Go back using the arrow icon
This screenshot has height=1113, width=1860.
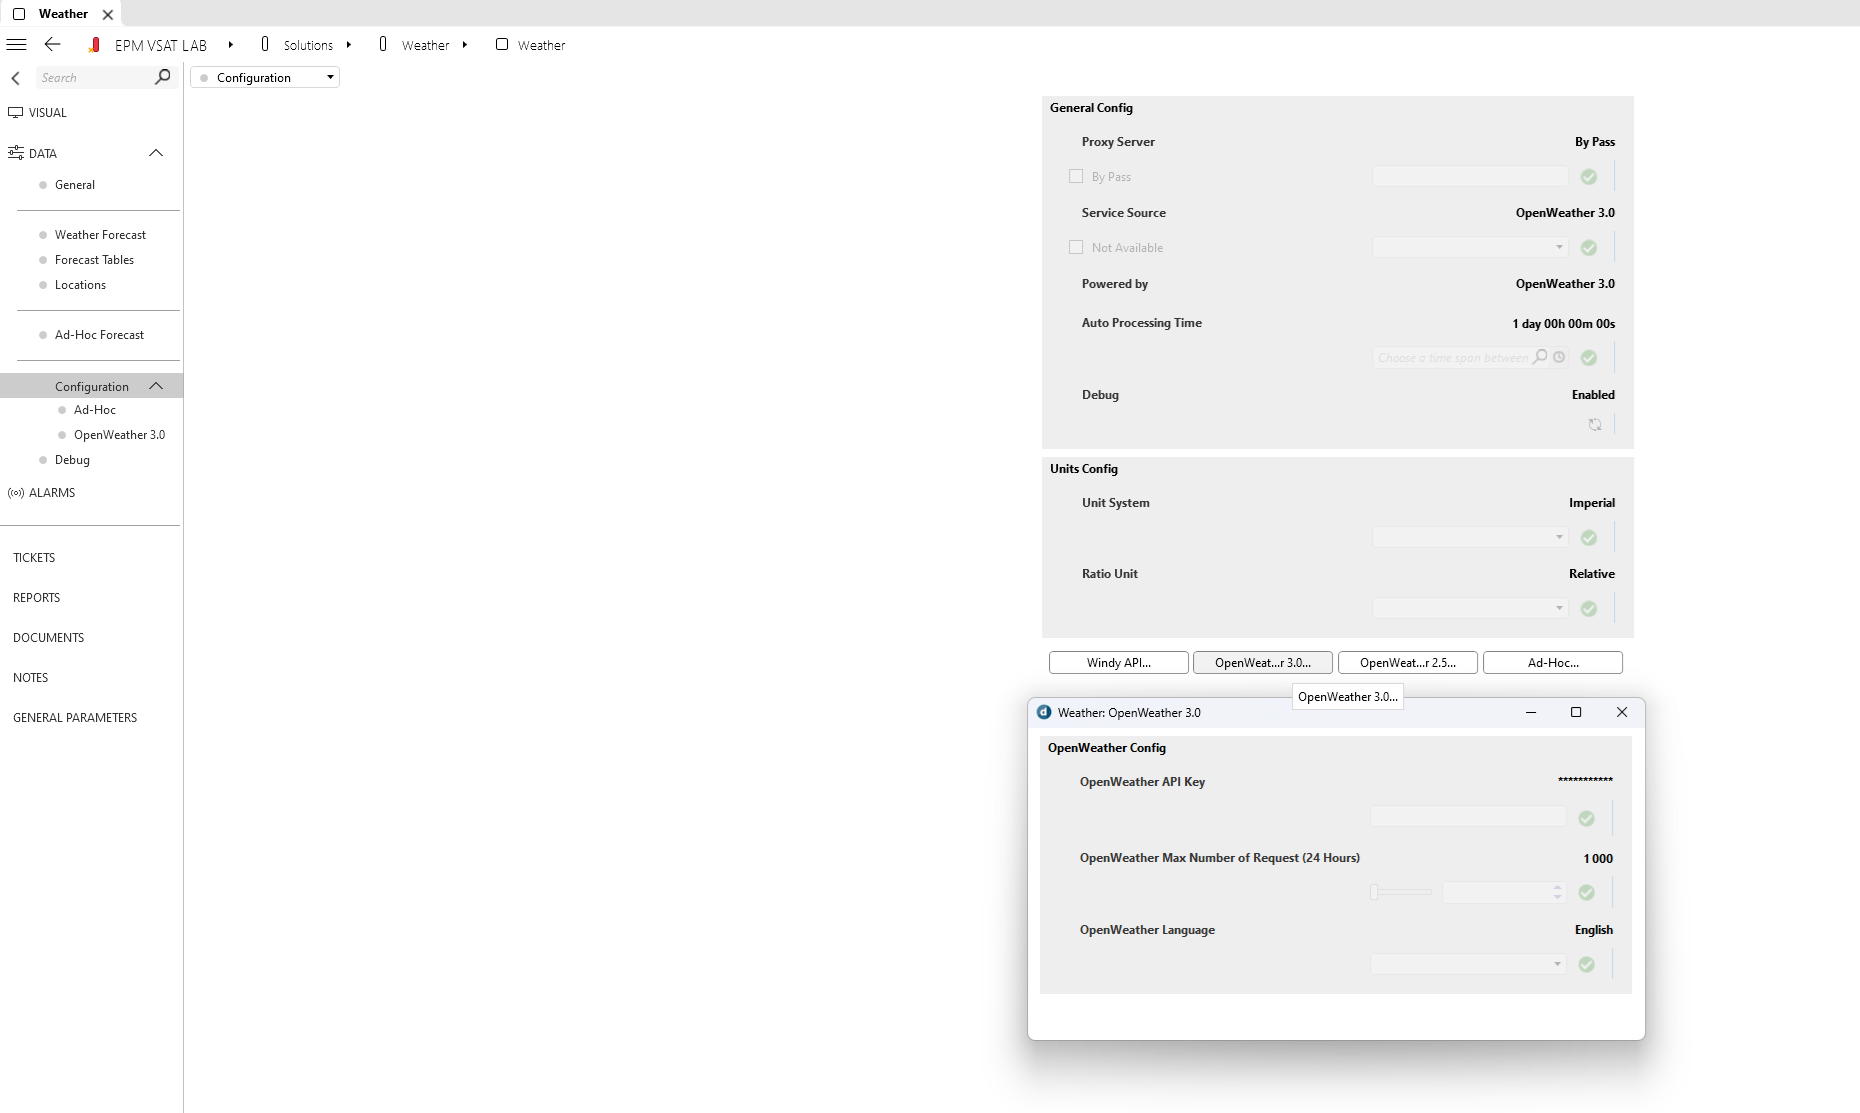pos(53,45)
